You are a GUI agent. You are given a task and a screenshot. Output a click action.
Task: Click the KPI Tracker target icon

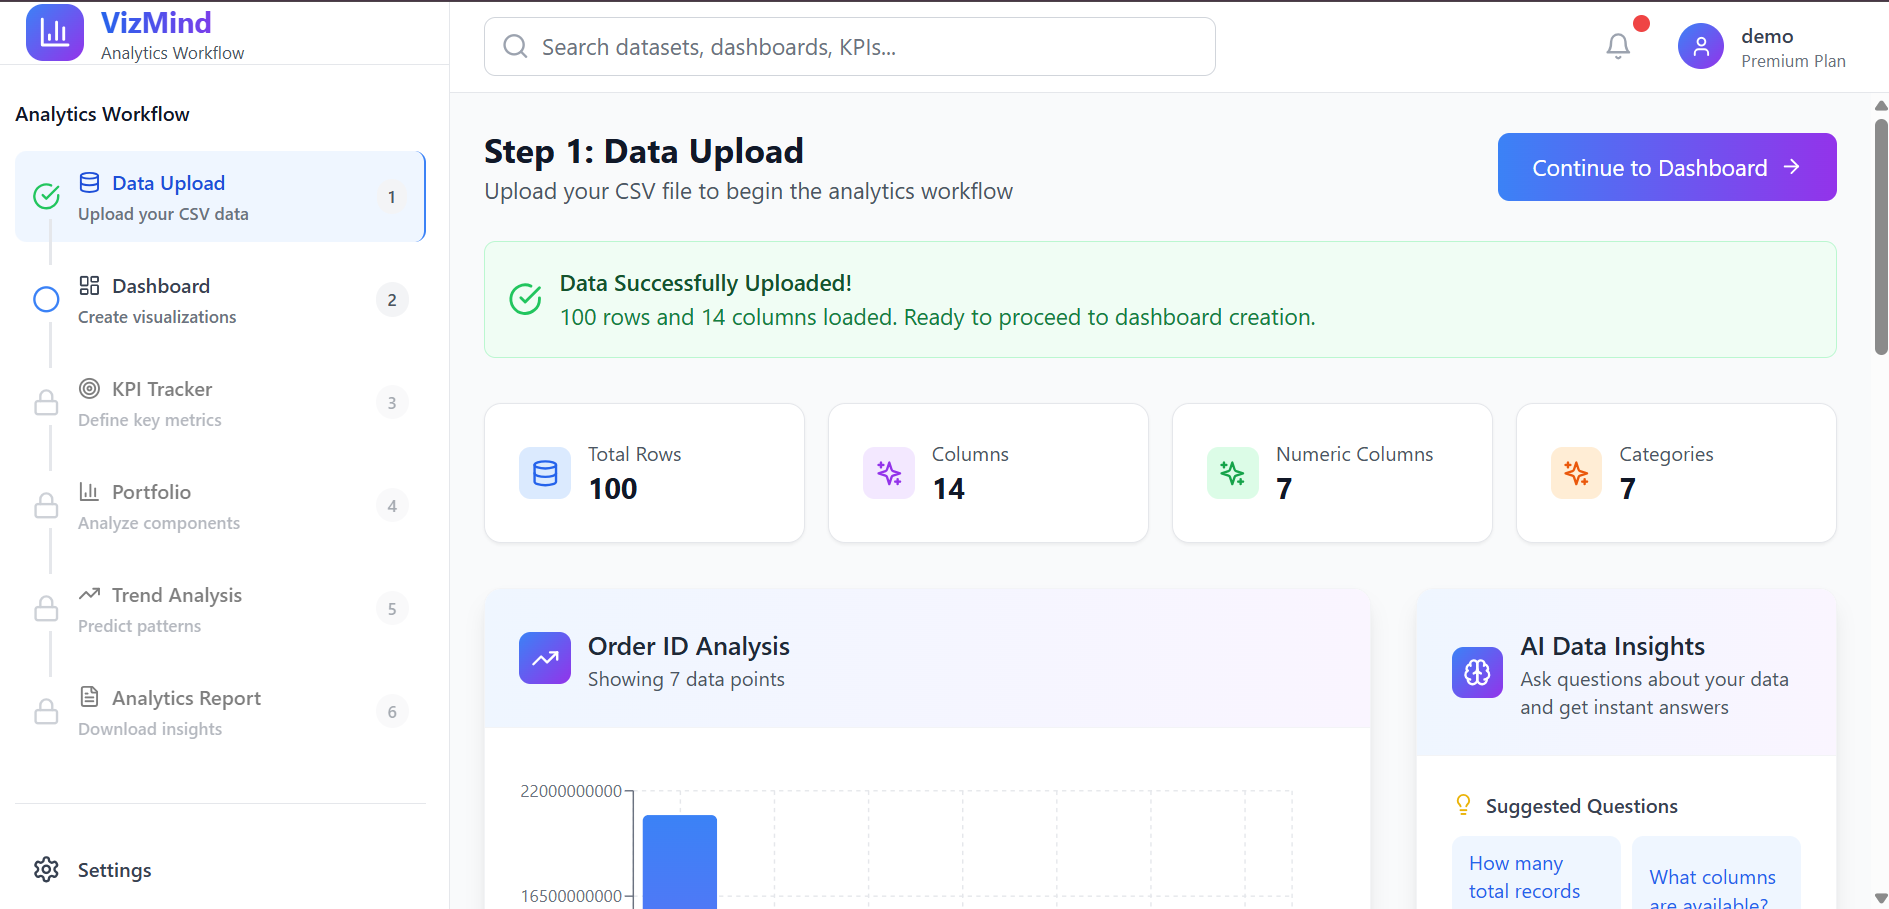pyautogui.click(x=89, y=388)
